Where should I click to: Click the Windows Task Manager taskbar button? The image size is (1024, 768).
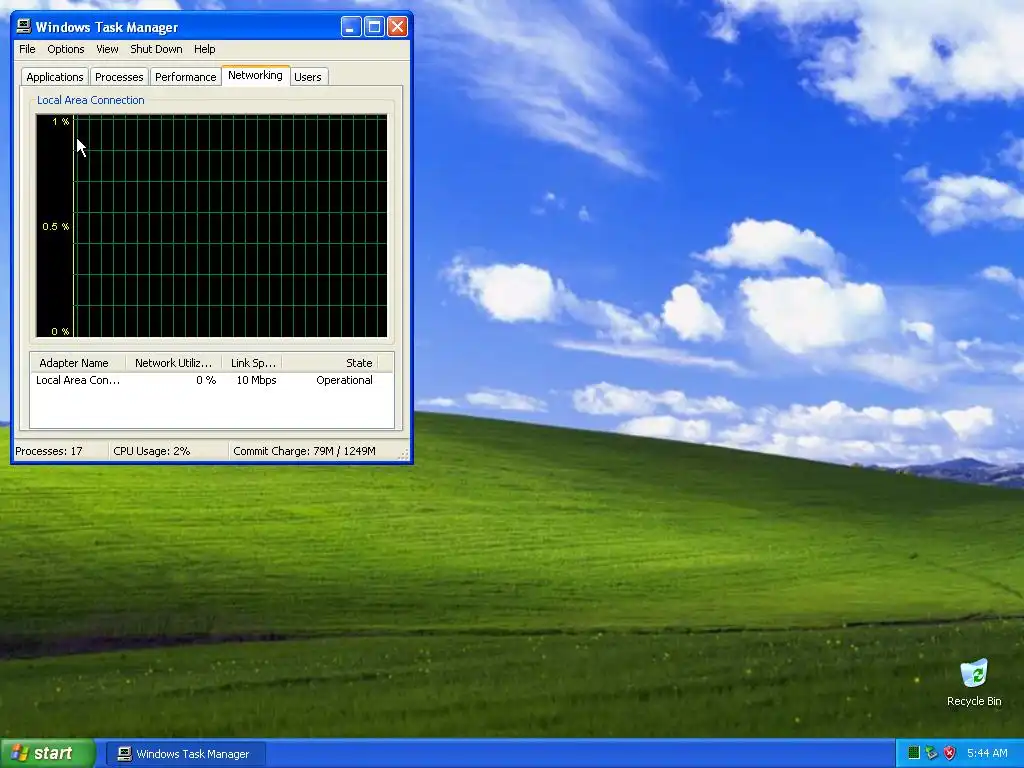(x=185, y=754)
